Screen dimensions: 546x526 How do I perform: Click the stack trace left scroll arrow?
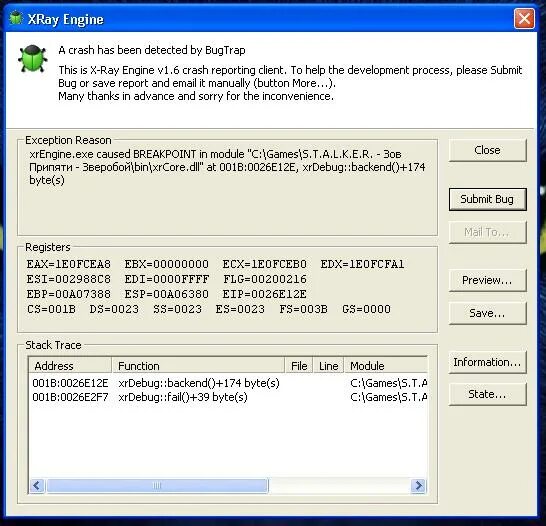coord(37,485)
